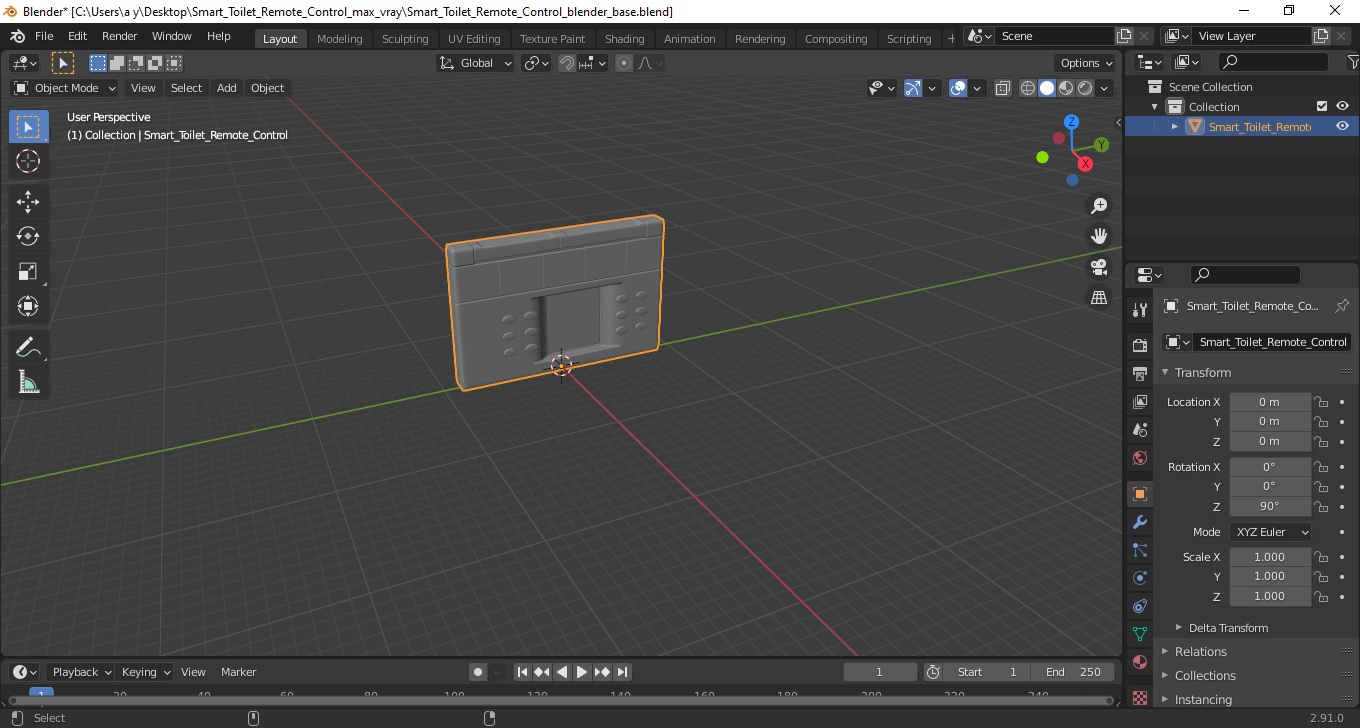Viewport: 1360px width, 728px height.
Task: Open Object Constraints properties tab
Action: (1139, 606)
